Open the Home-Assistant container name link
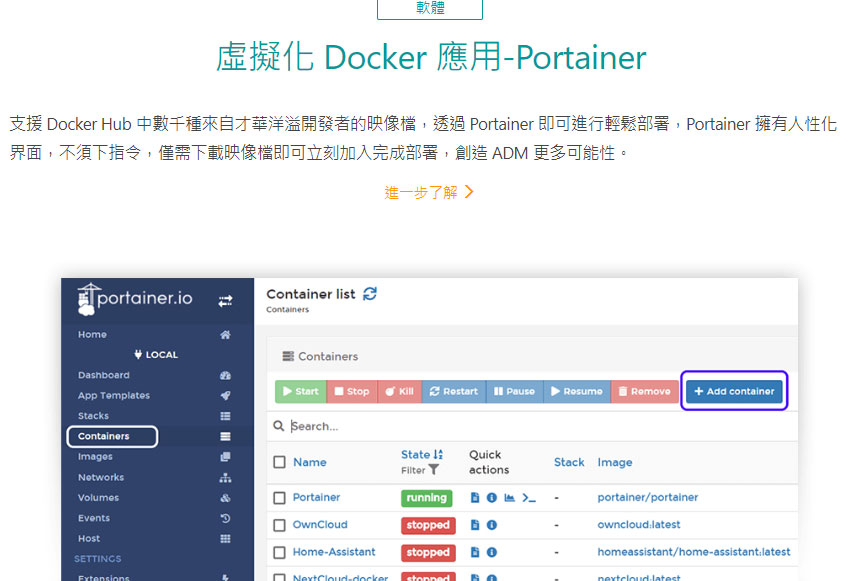The width and height of the screenshot is (860, 581). (334, 552)
